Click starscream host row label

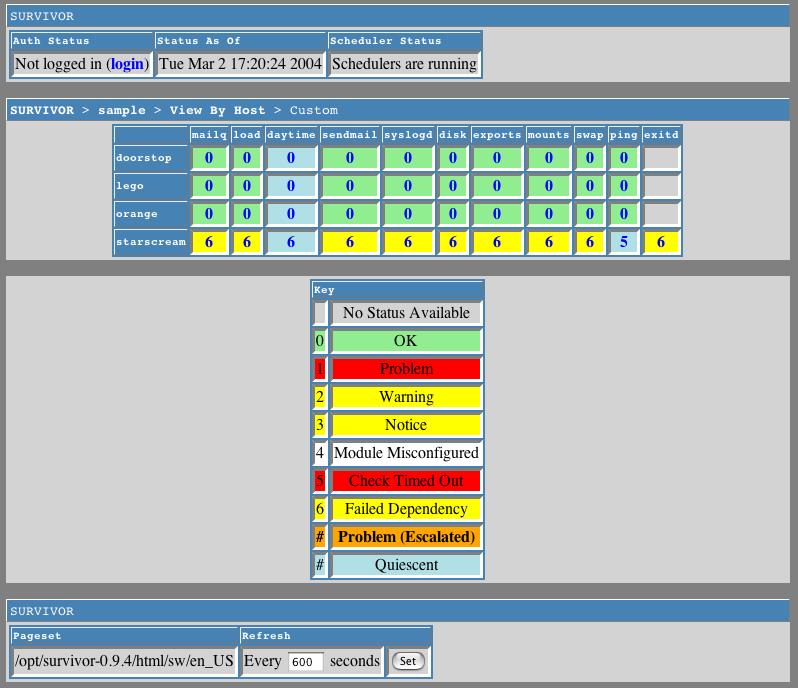click(x=151, y=242)
